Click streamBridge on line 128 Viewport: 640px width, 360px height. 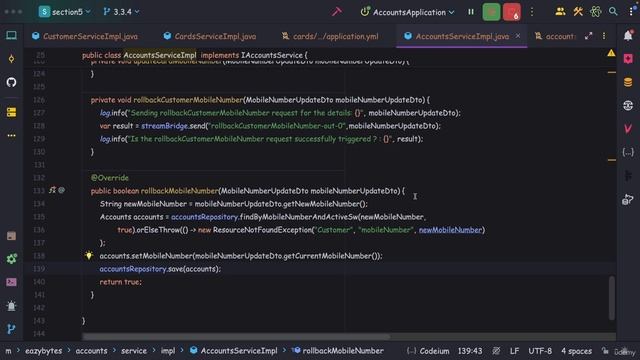tap(164, 126)
